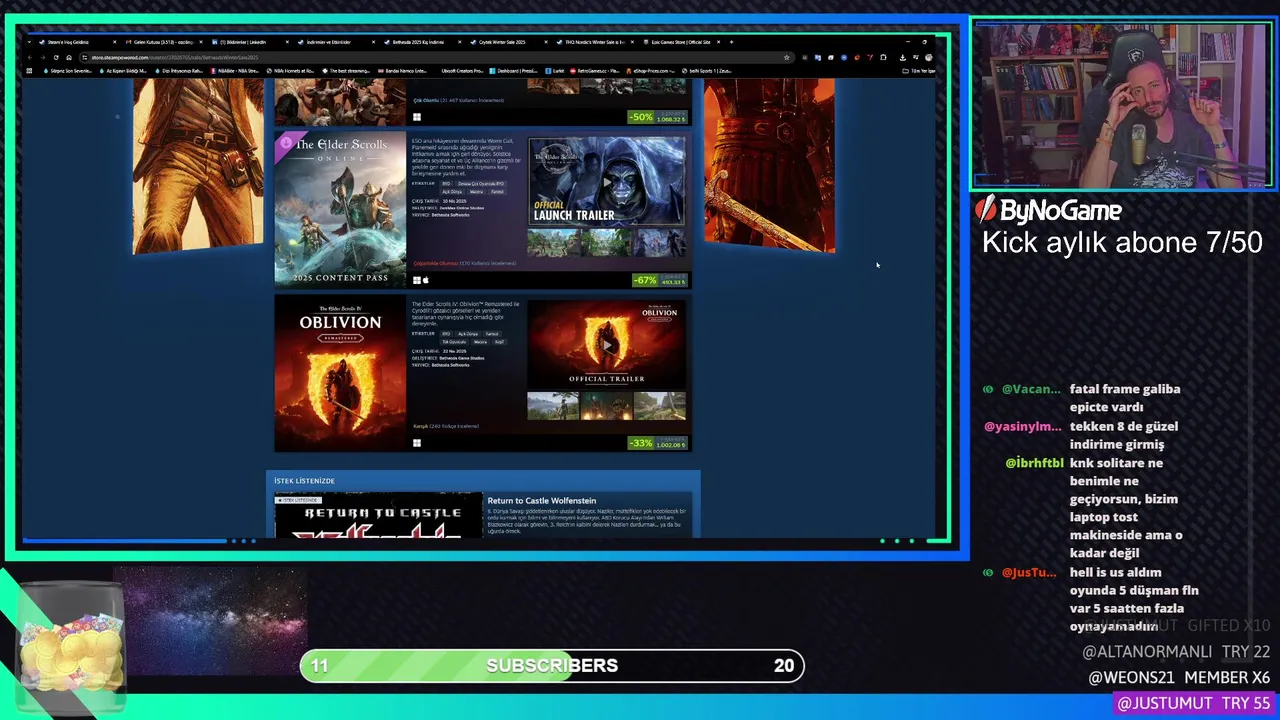The width and height of the screenshot is (1280, 720).
Task: Open Return to Castle Wolfenstein banner image
Action: click(x=378, y=515)
